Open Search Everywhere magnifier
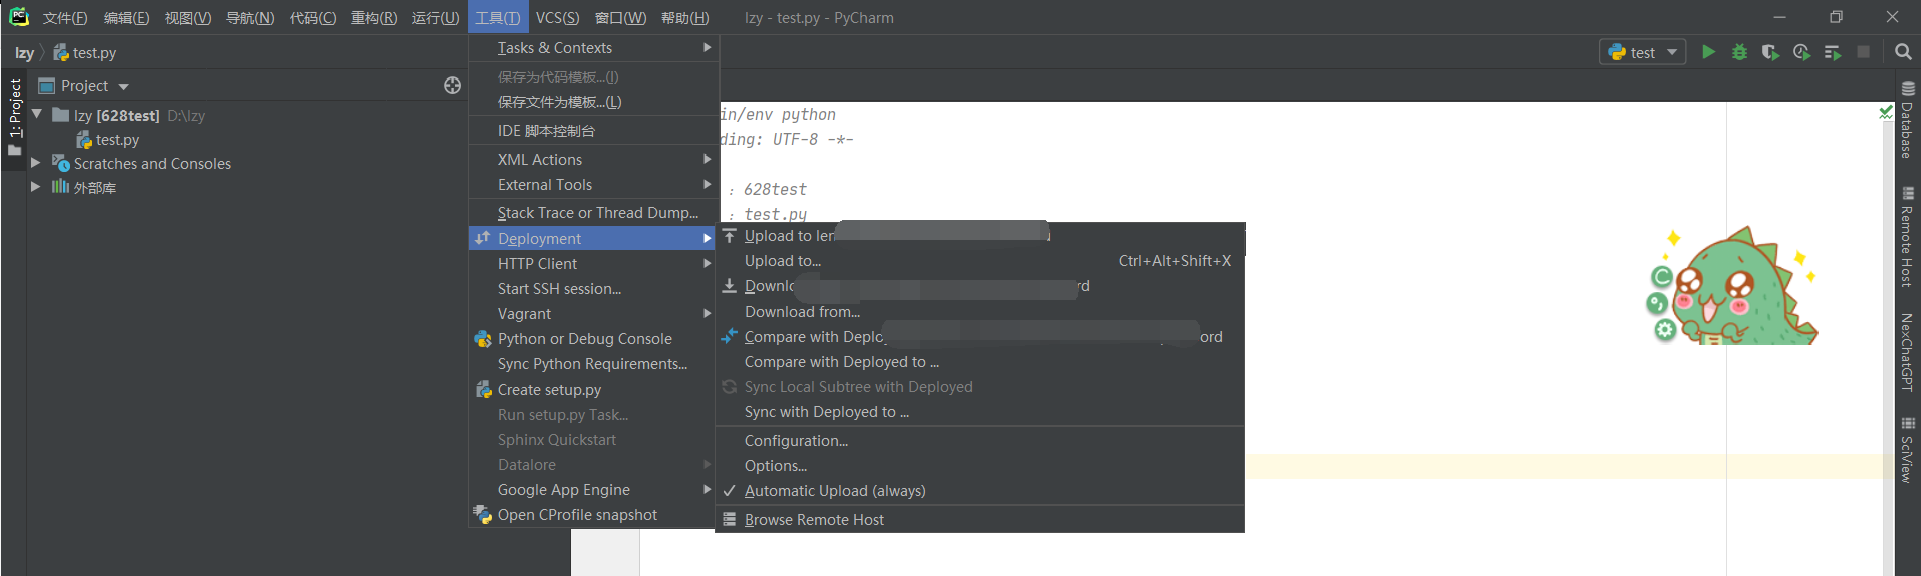Screen dimensions: 1921x576 (1903, 52)
